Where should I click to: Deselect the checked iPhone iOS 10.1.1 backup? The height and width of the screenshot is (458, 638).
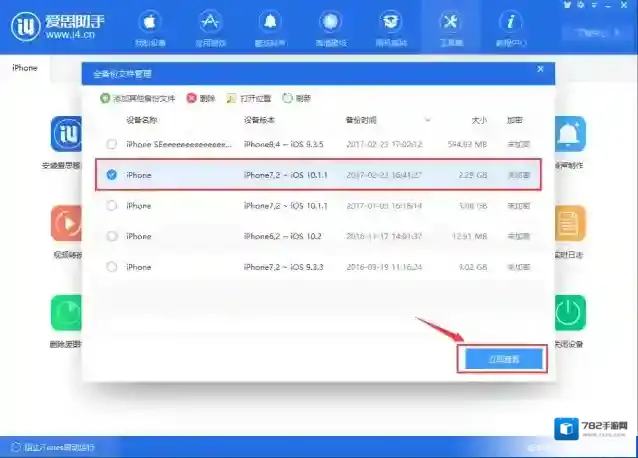[111, 175]
